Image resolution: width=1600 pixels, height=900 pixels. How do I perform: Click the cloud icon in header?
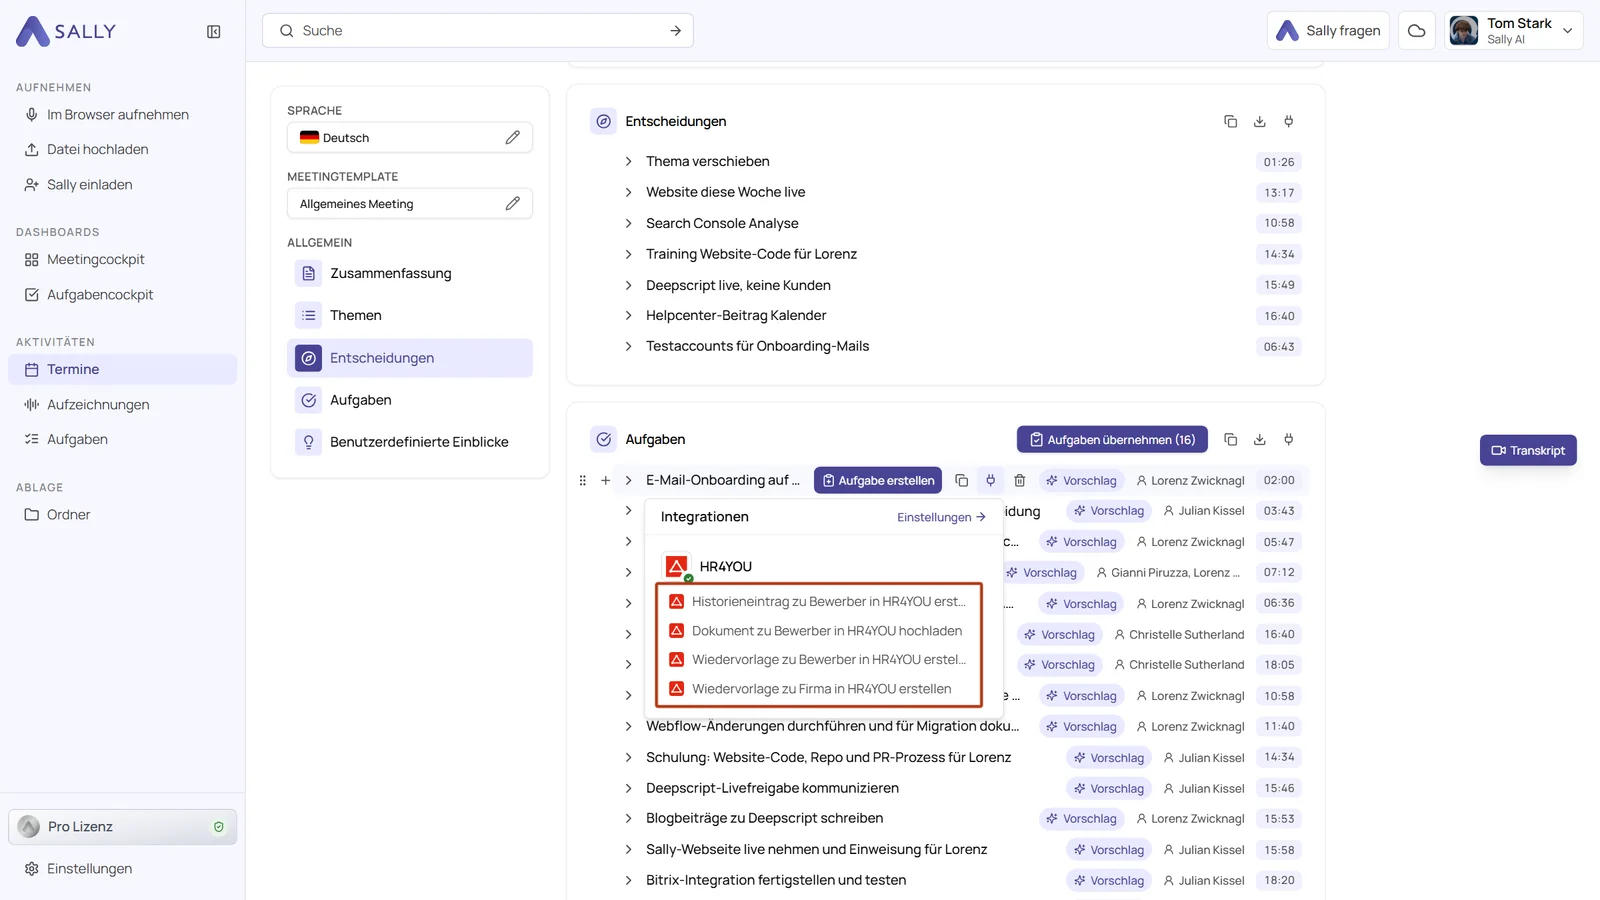tap(1417, 31)
